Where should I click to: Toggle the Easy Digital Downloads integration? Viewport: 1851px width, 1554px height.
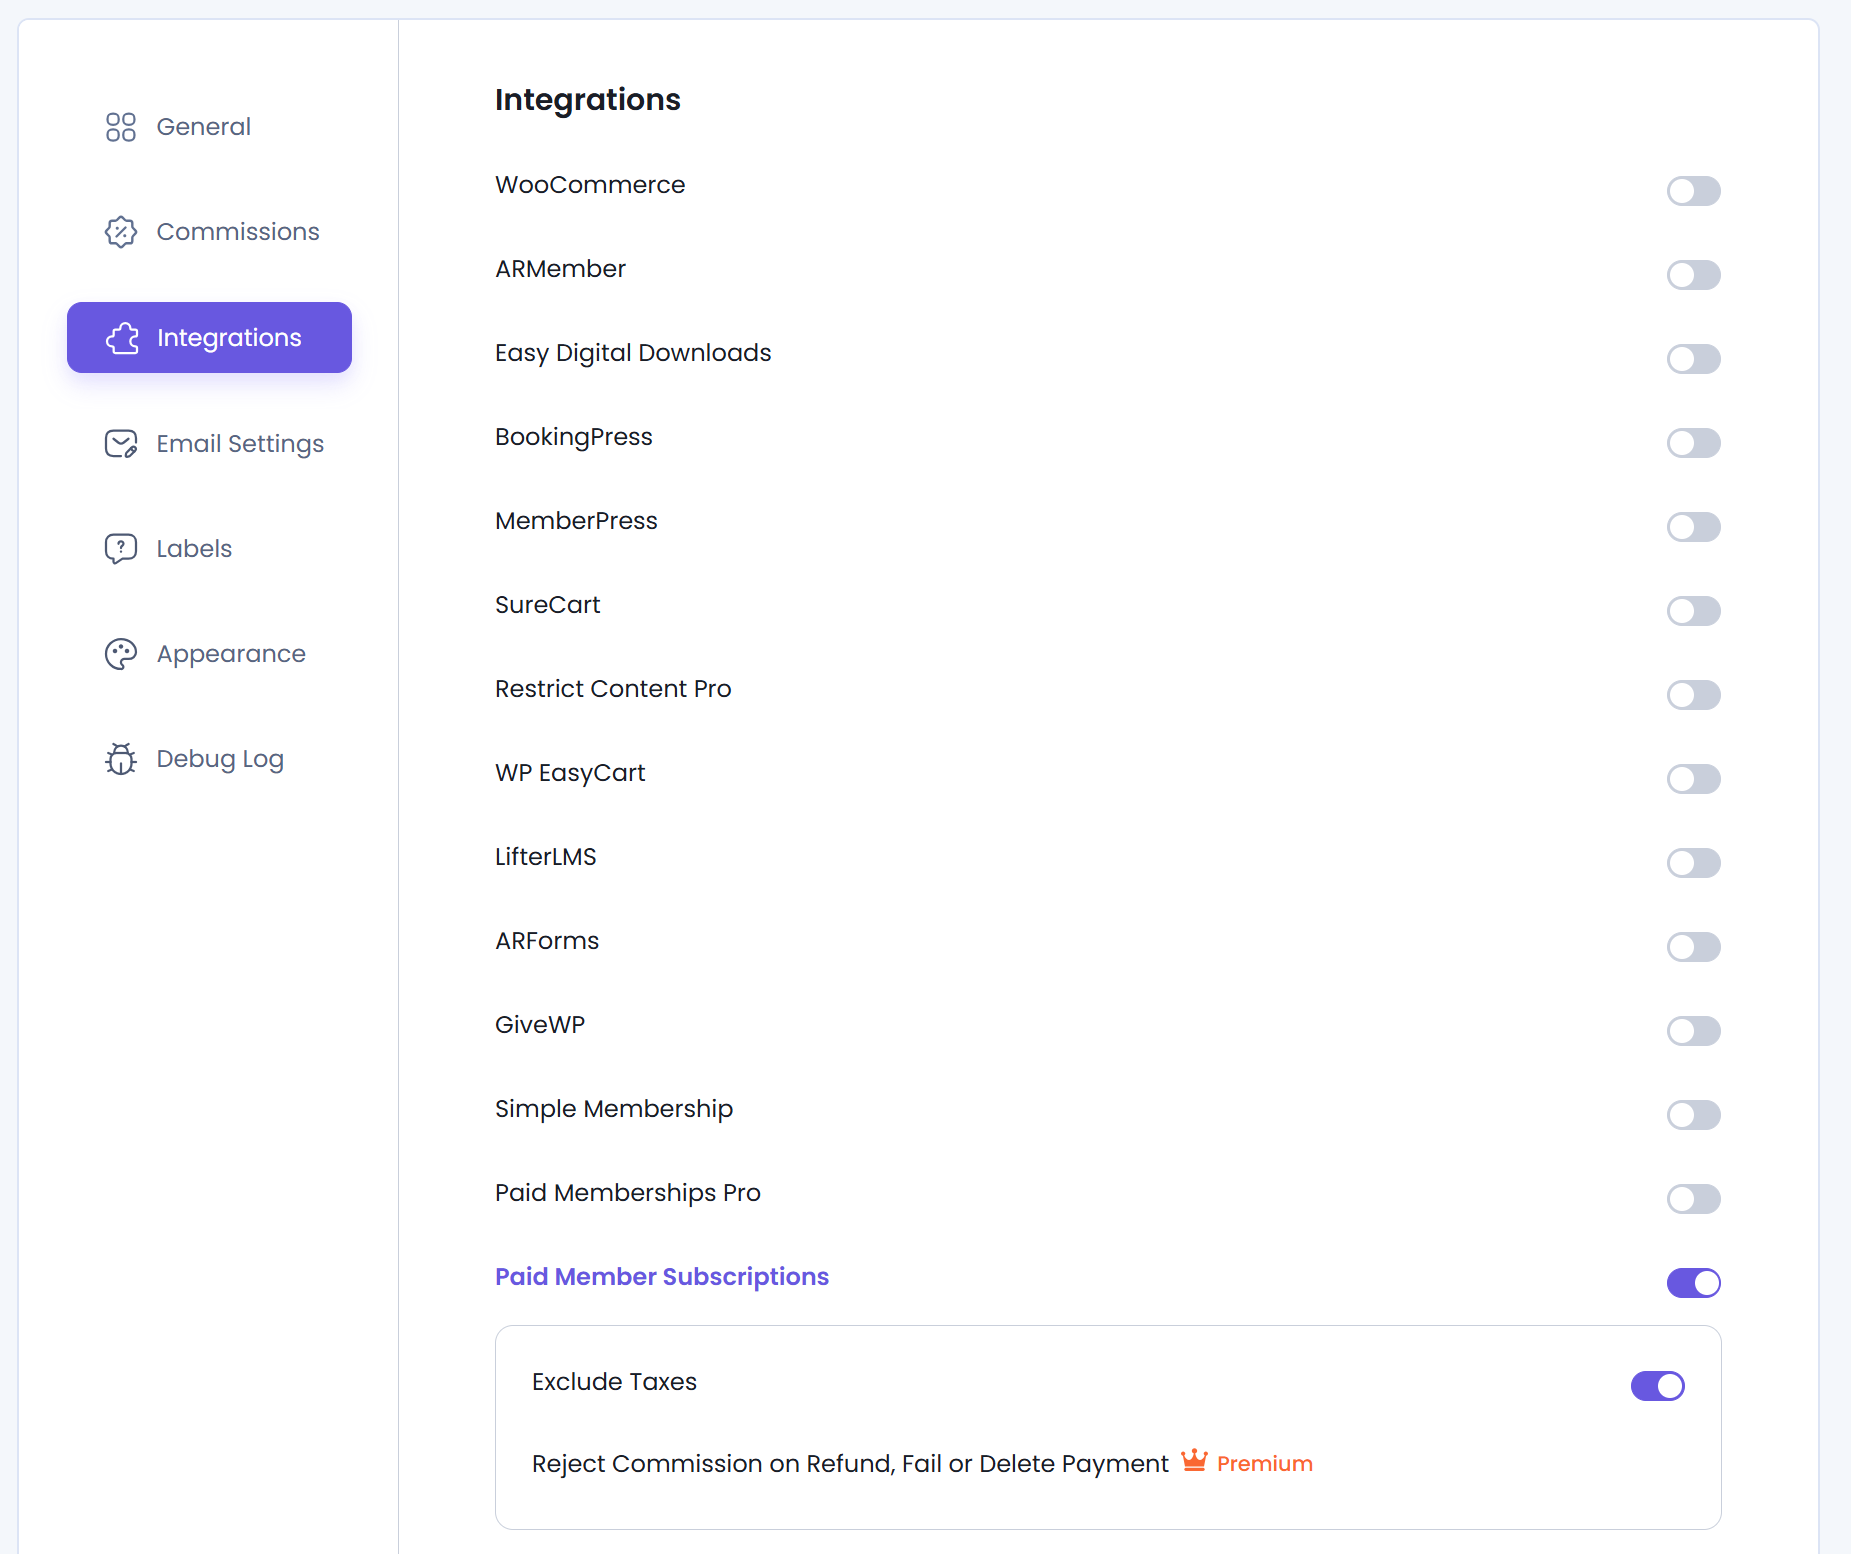click(1693, 359)
